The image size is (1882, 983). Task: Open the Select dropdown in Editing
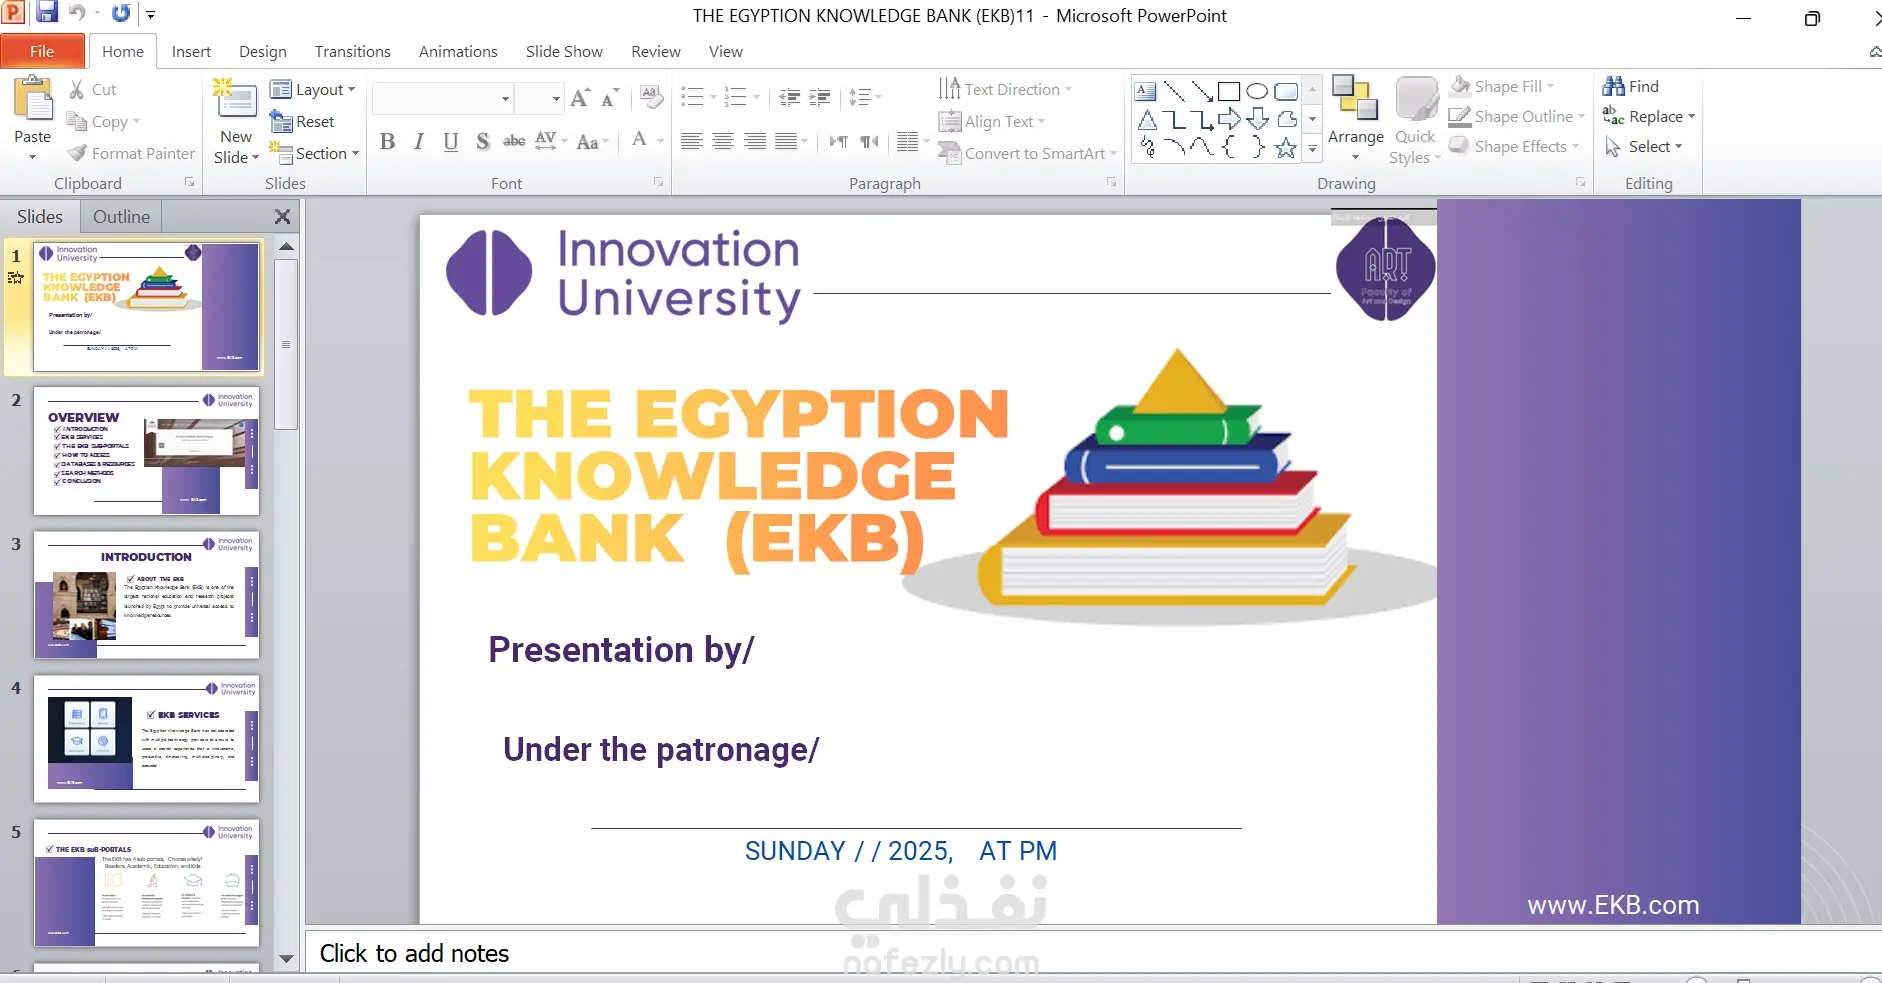(x=1644, y=146)
